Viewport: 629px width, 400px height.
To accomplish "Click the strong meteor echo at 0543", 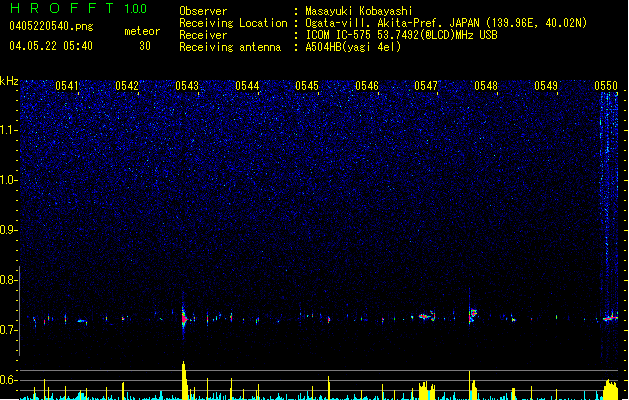I will 184,319.
